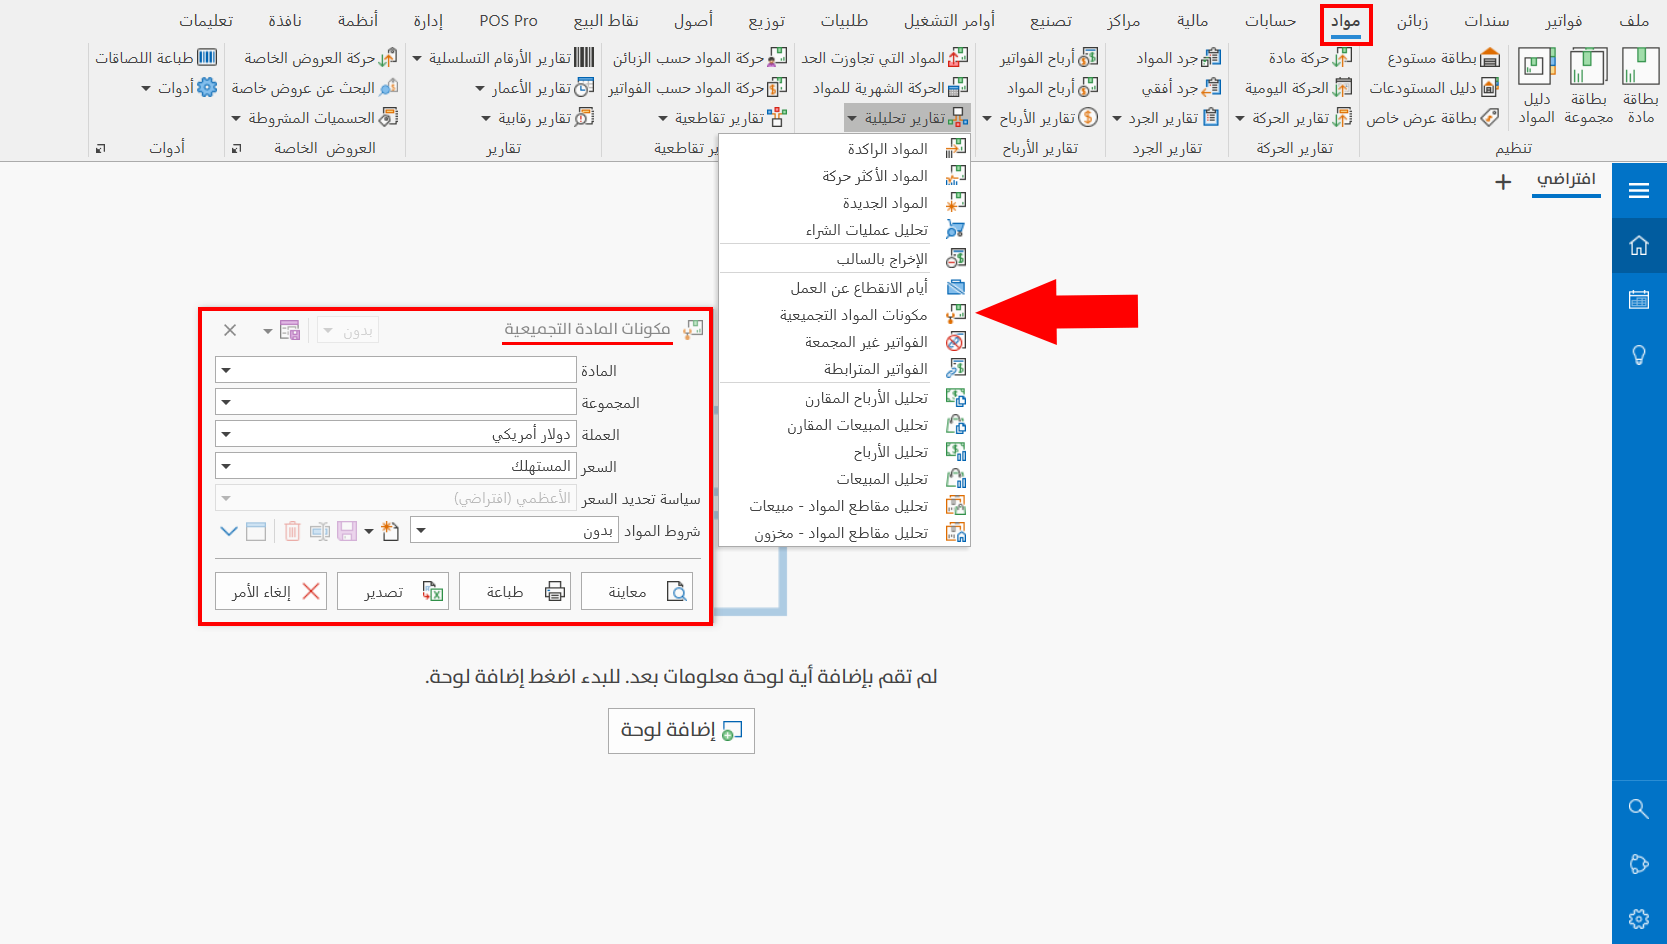Click the dialog window layout icon
Screen dimensions: 1667x944
[x=256, y=531]
